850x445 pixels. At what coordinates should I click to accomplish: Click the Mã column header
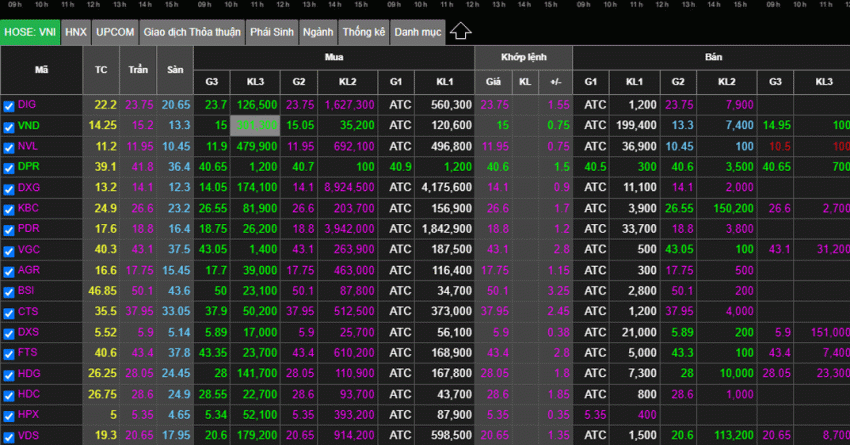42,69
